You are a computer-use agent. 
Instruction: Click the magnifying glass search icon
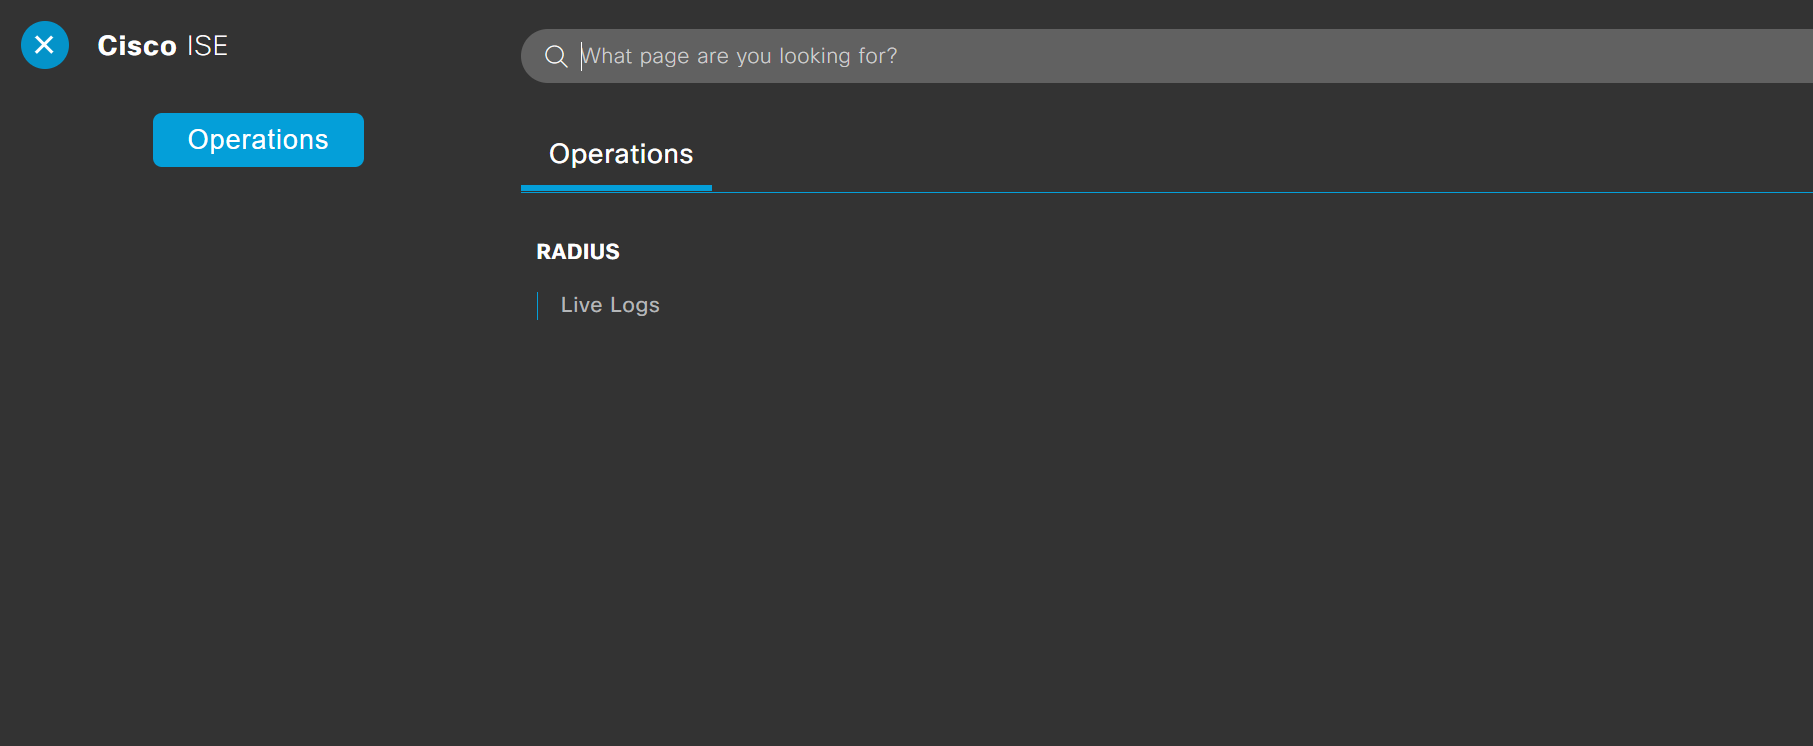click(x=556, y=56)
